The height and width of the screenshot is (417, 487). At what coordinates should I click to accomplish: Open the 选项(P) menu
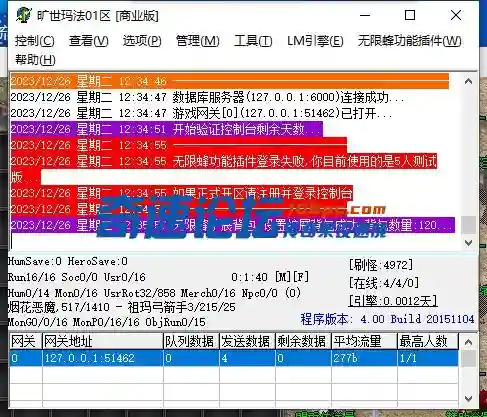coord(142,41)
